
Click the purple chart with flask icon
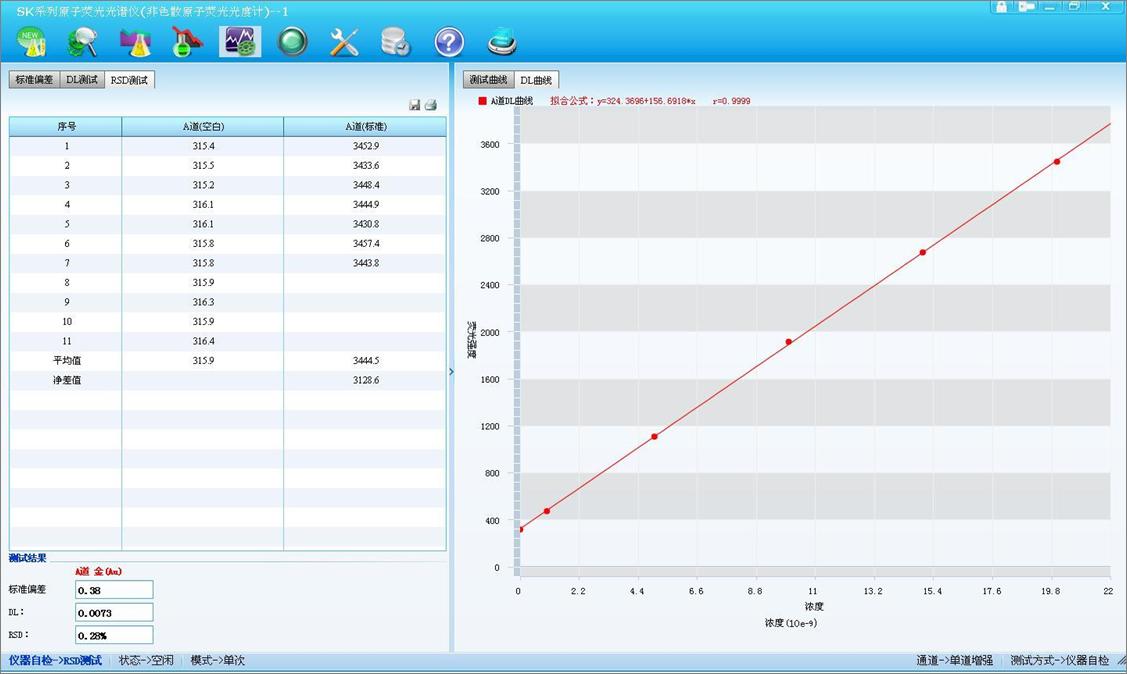[135, 42]
